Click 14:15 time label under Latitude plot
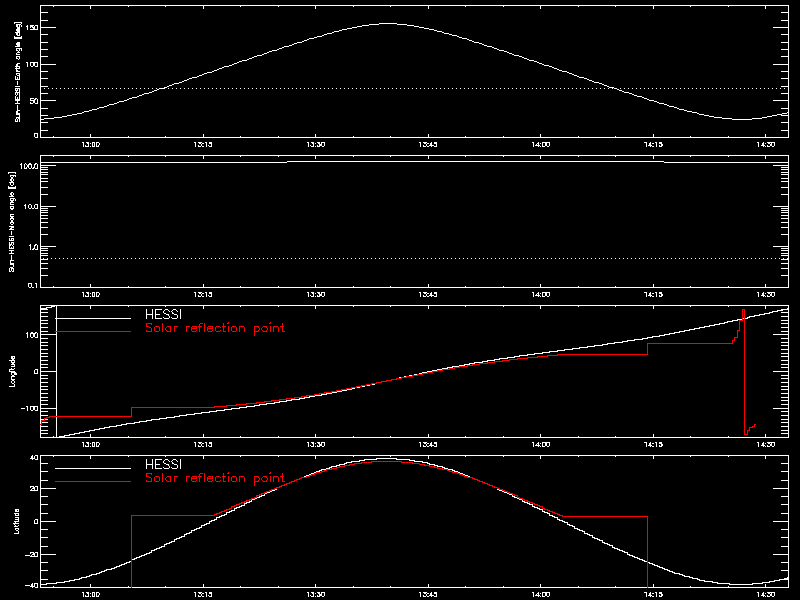The image size is (800, 600). coord(654,594)
